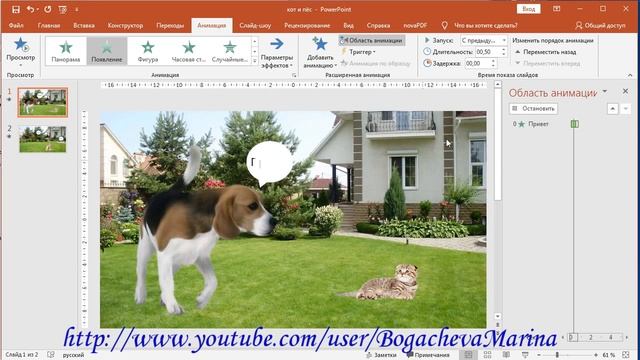Screen dimensions: 640x360
Task: Choose the Появление animation effect
Action: [107, 51]
